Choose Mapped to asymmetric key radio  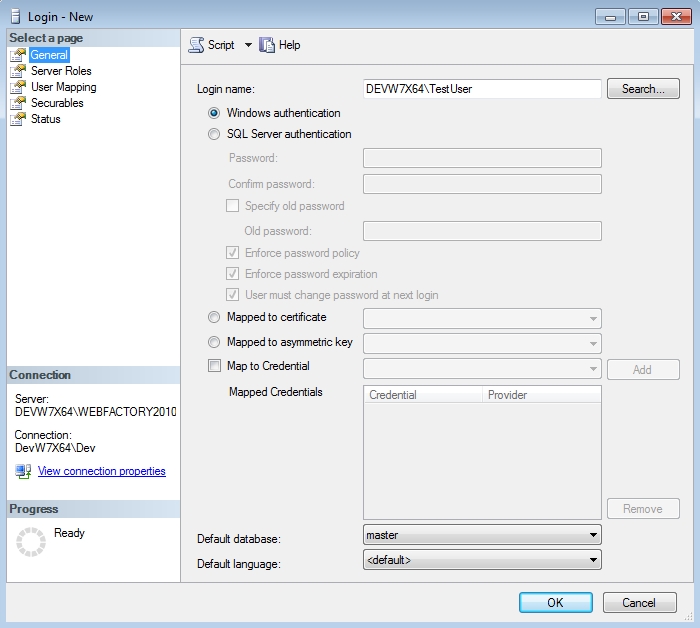coord(214,342)
